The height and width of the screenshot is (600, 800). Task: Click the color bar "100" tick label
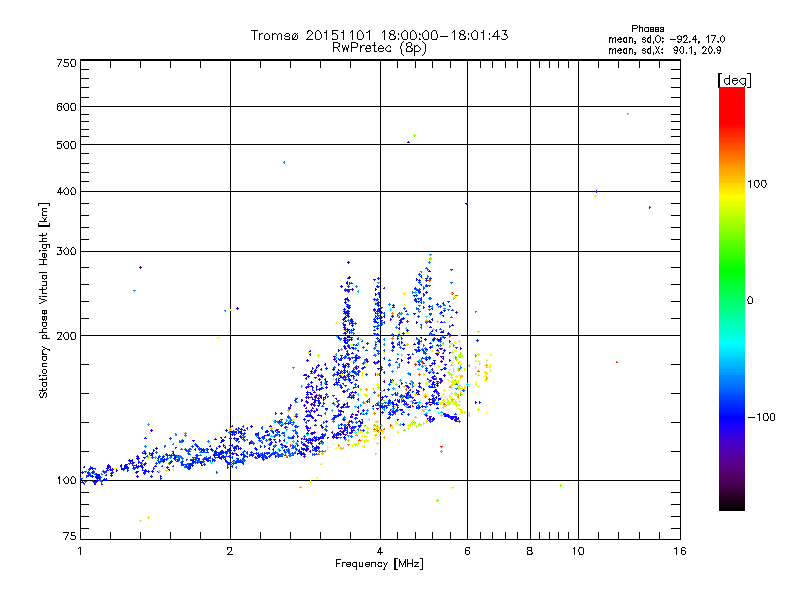[x=757, y=184]
